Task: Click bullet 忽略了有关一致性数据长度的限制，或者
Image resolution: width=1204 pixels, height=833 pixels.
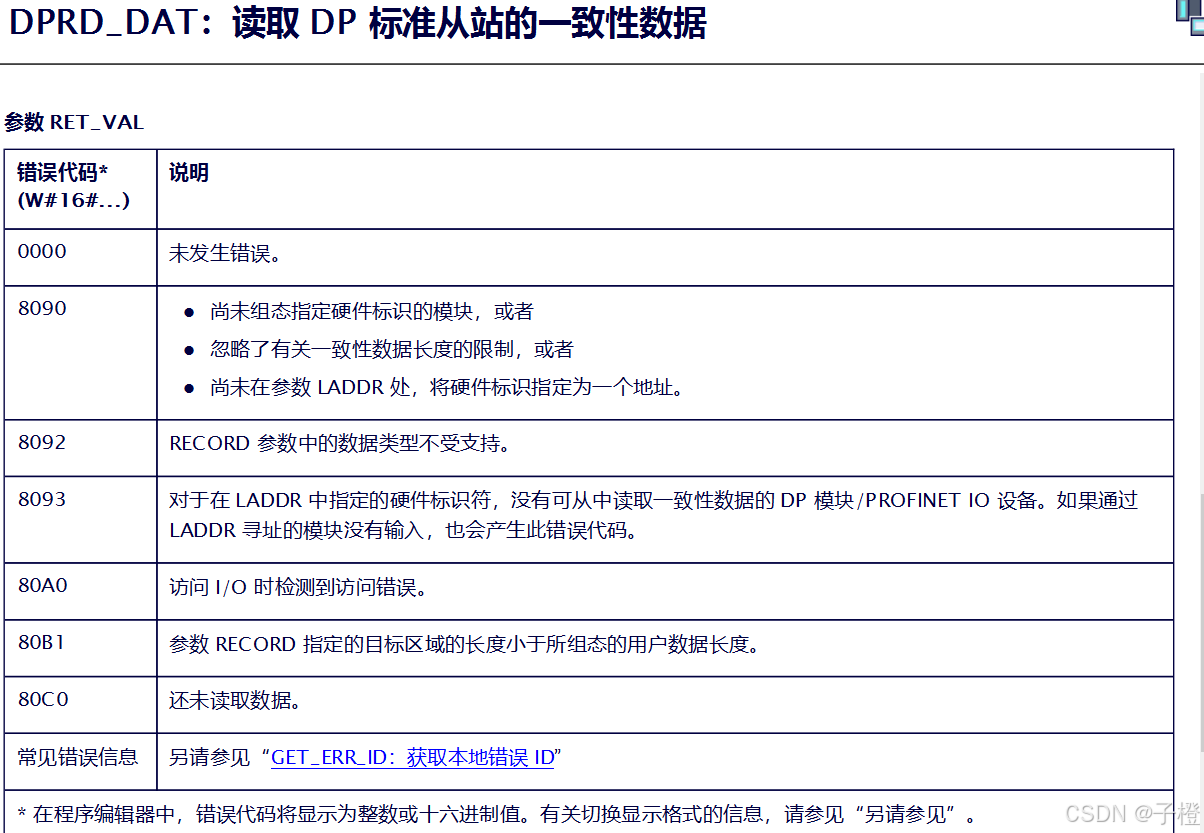Action: click(x=392, y=349)
